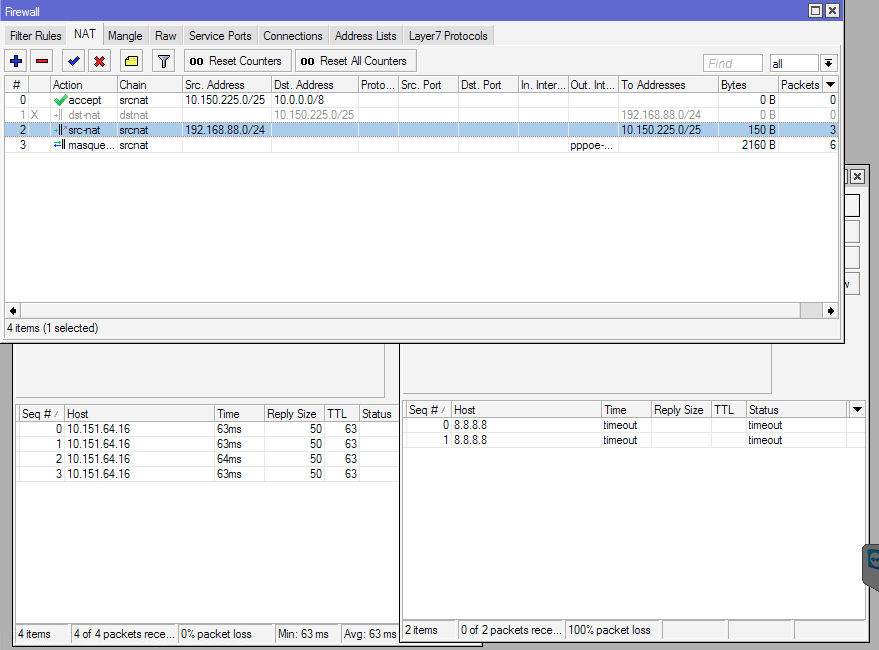Enable rule using the blue checkmark icon
This screenshot has width=879, height=650.
73,61
